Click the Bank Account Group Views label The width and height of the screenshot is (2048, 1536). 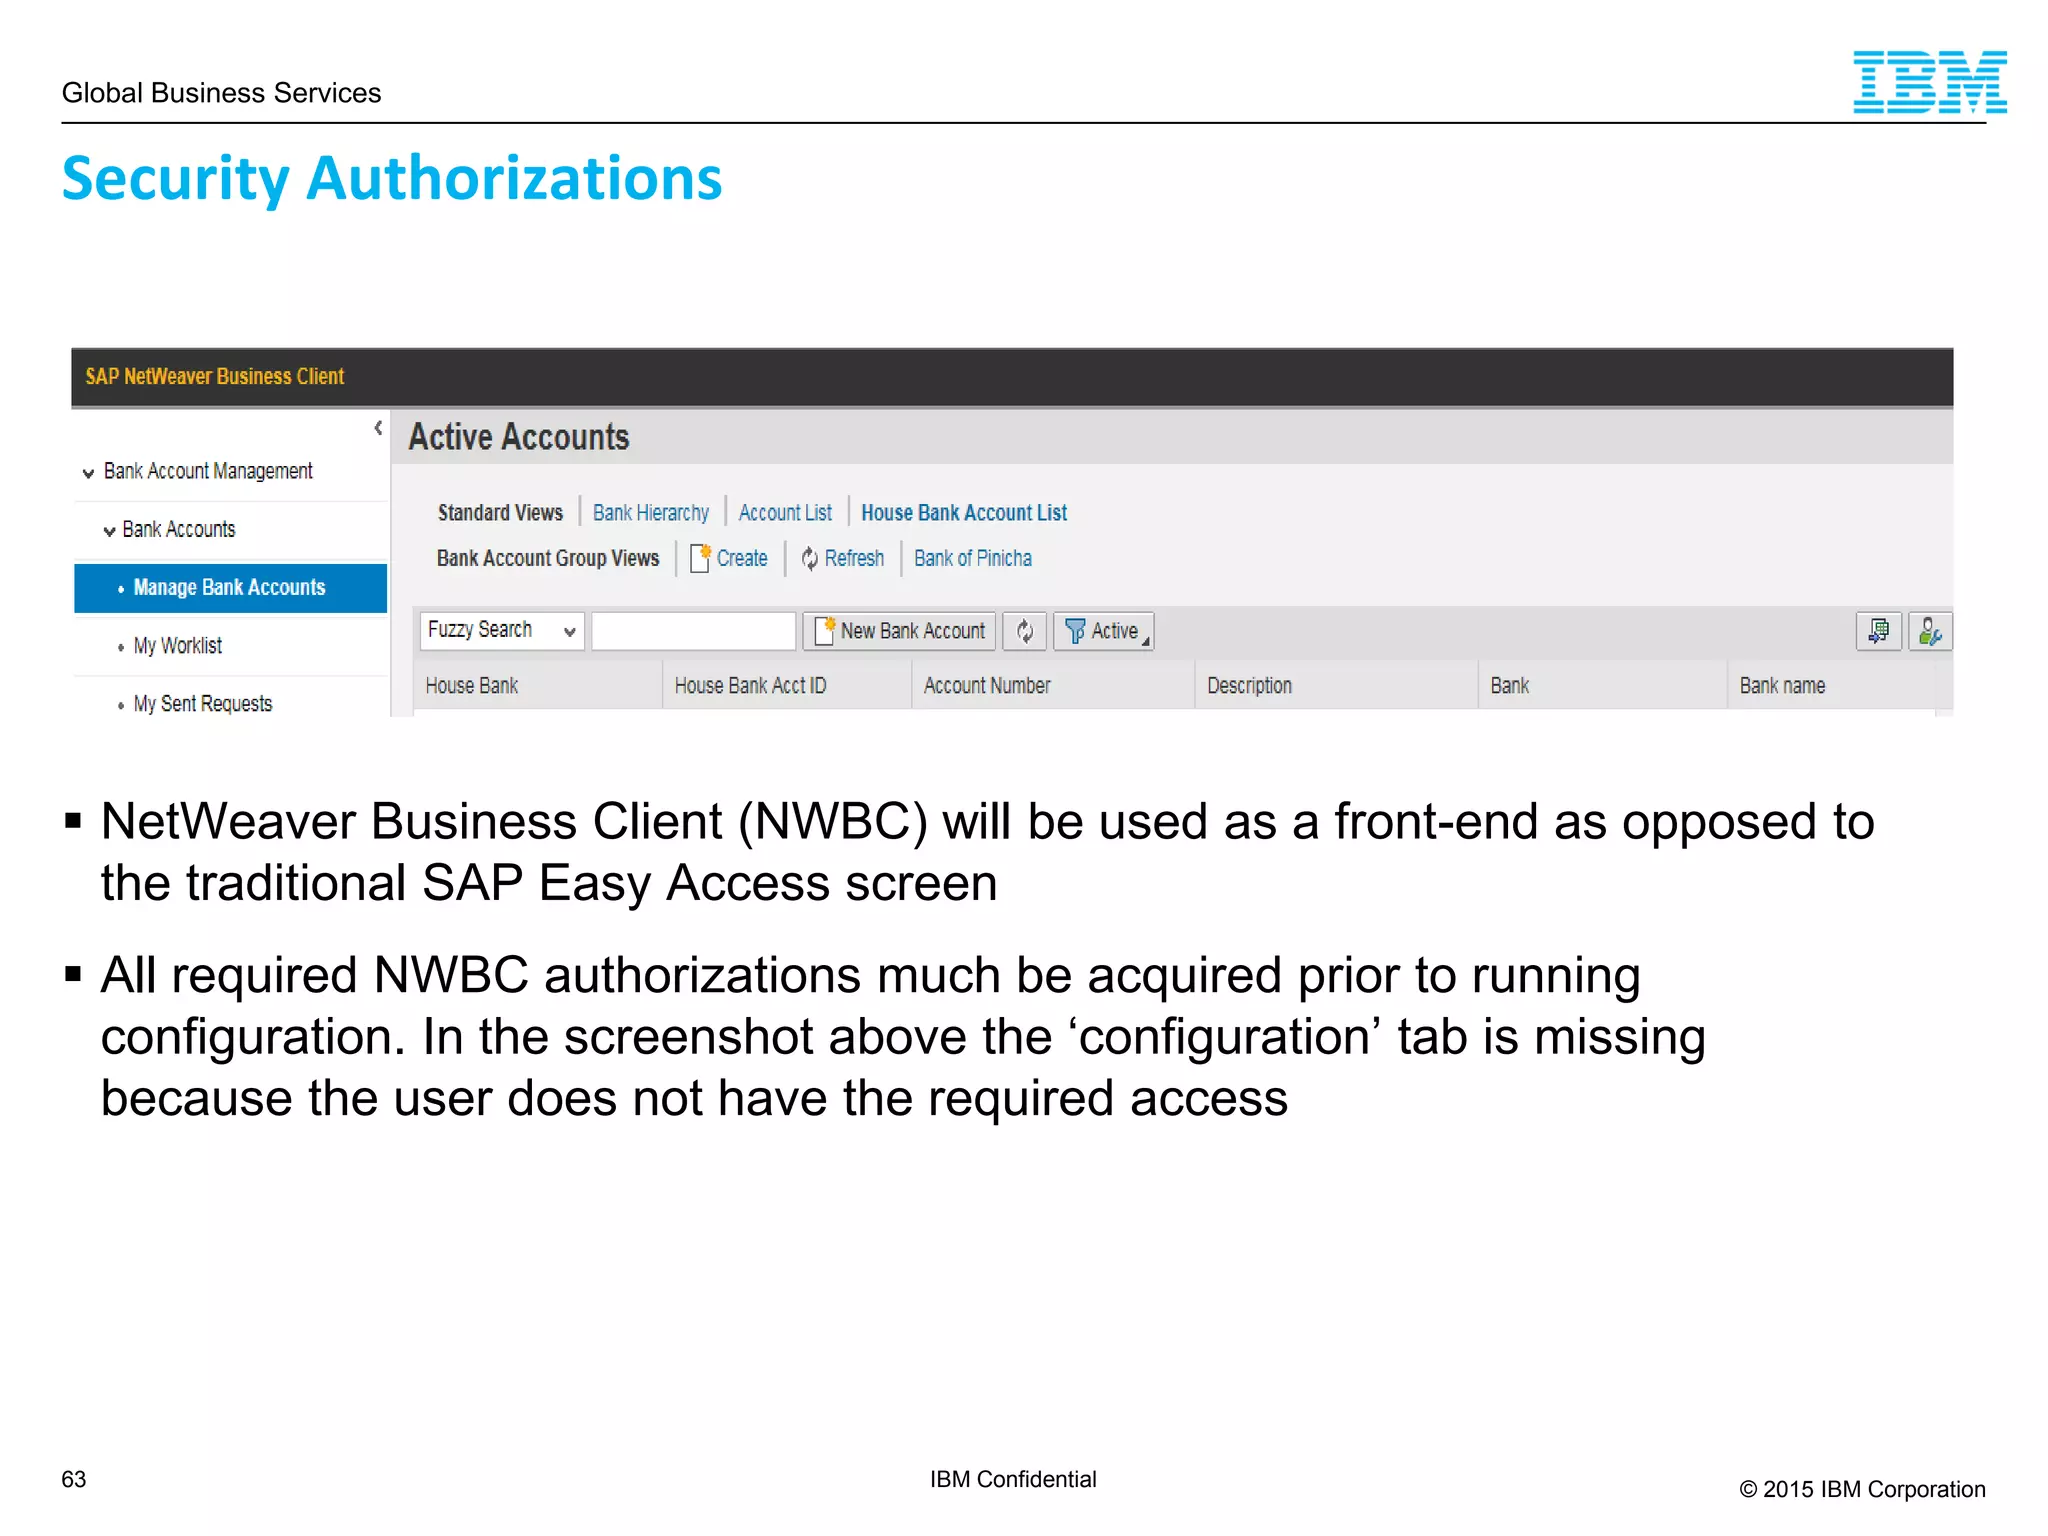[x=548, y=558]
